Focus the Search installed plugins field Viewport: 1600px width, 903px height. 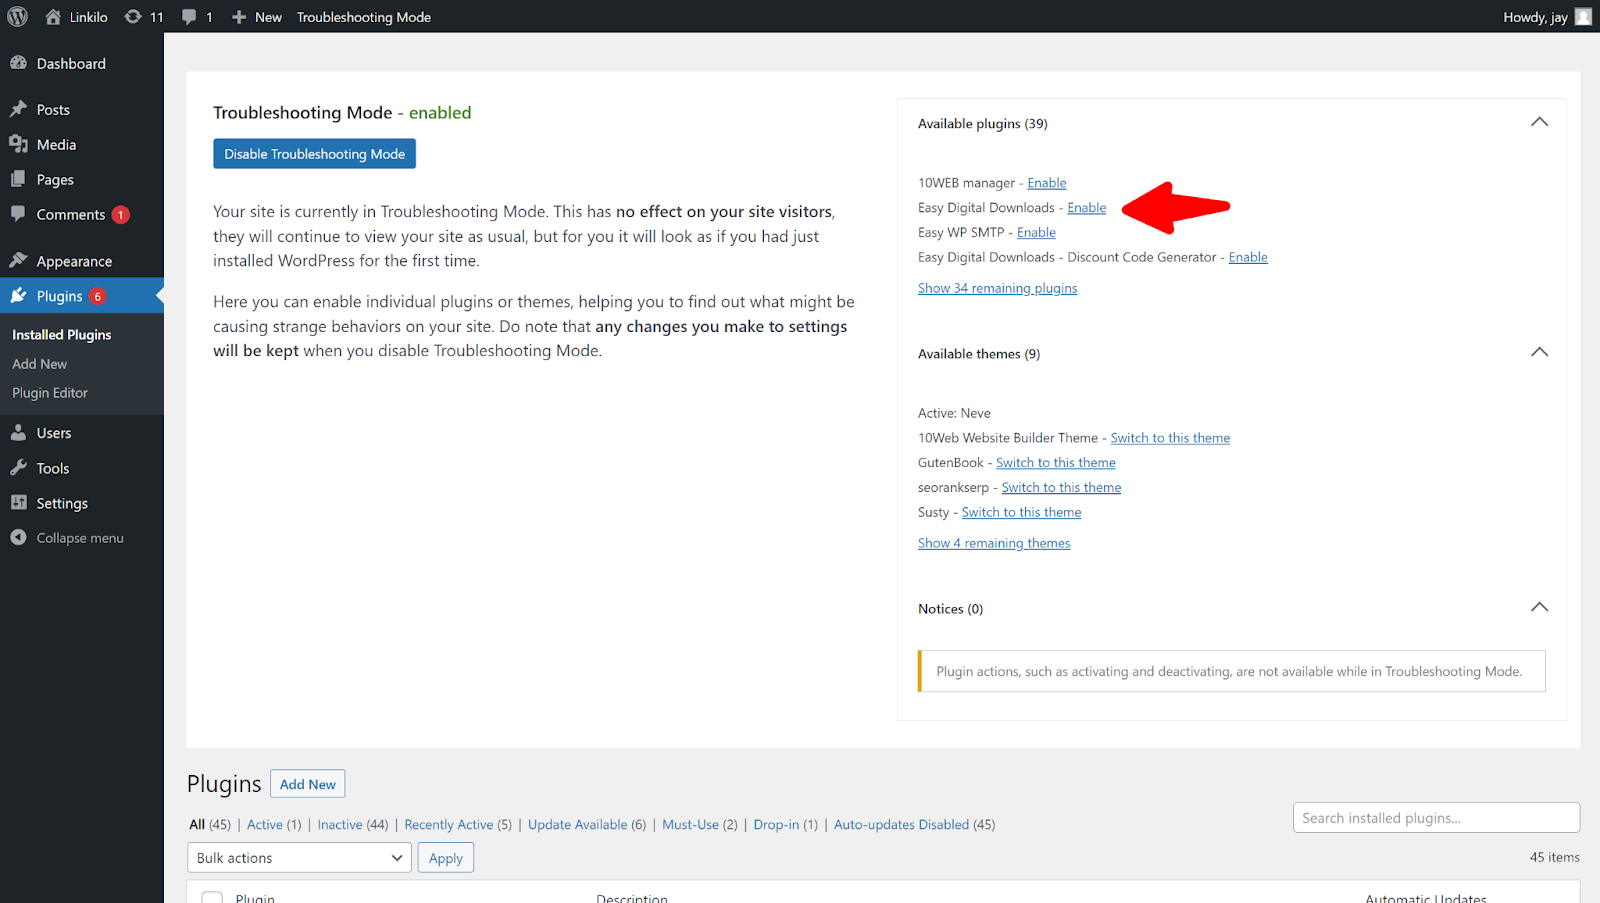point(1436,818)
